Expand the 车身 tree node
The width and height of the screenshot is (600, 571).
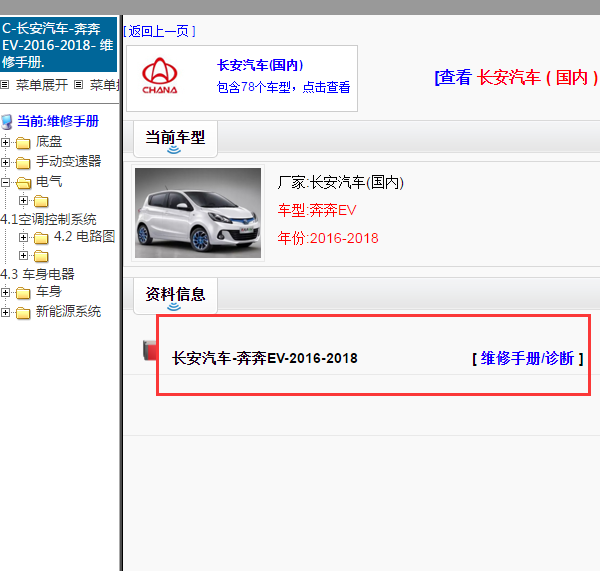pos(5,293)
